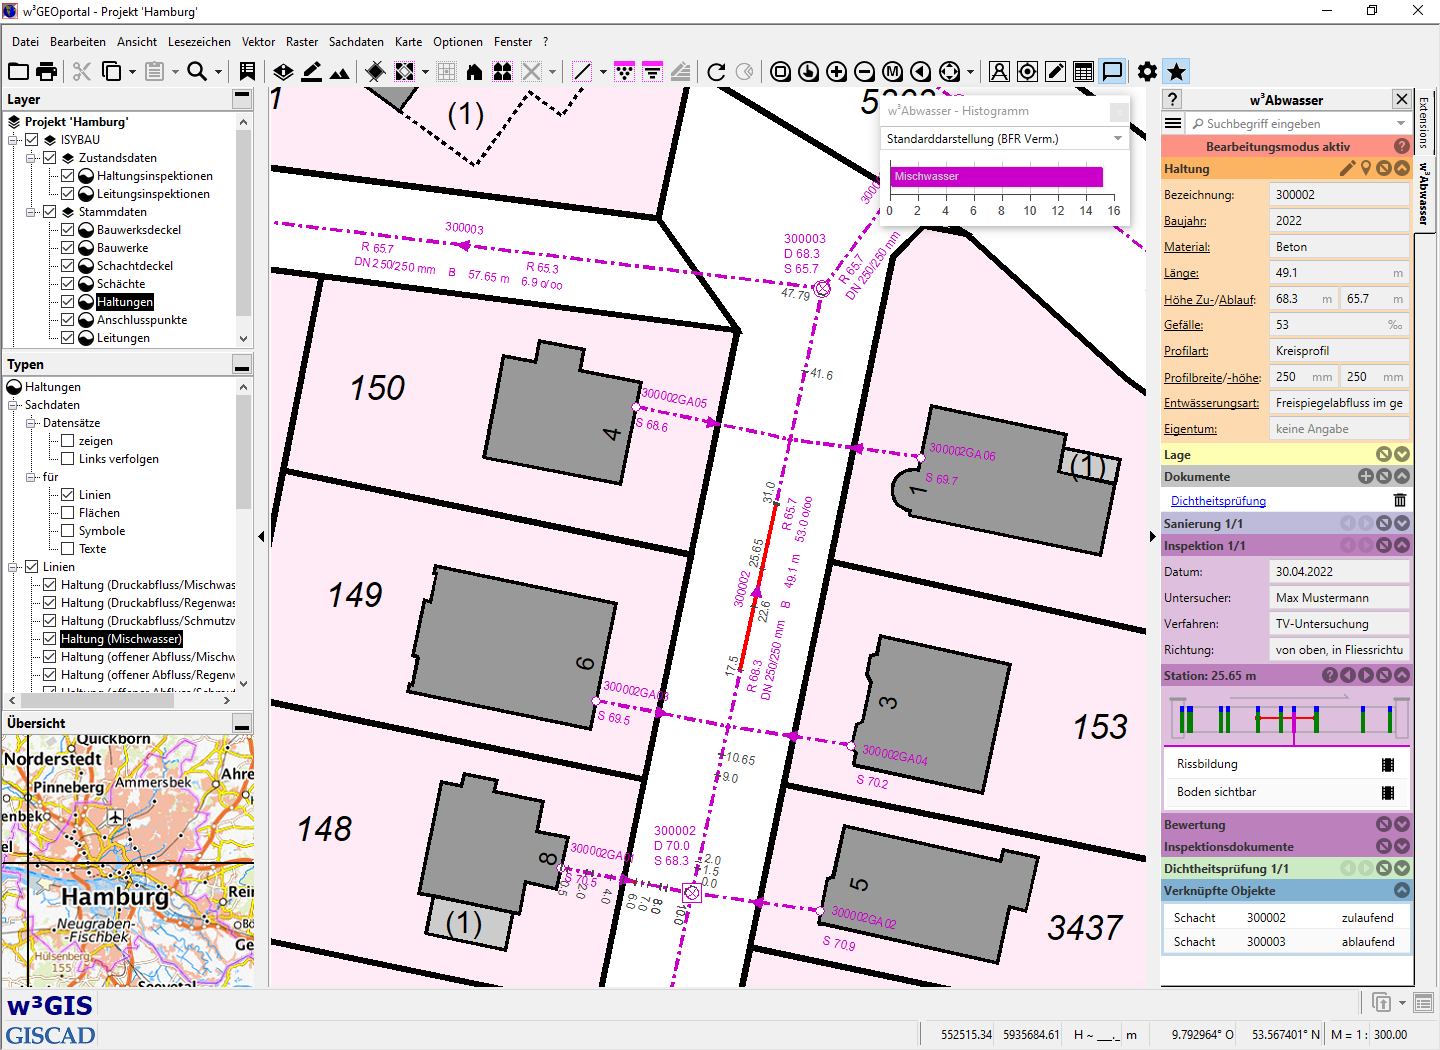This screenshot has width=1440, height=1050.
Task: Click the previous view arrow icon
Action: (x=921, y=71)
